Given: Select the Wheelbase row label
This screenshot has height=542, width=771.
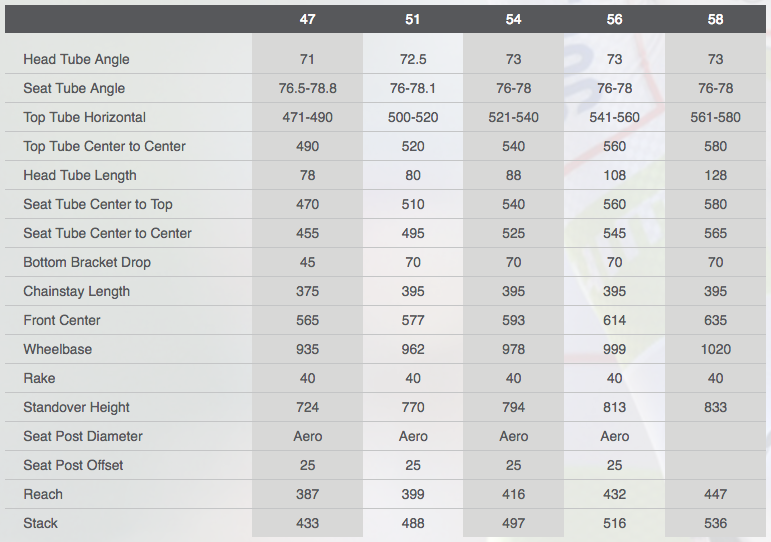Looking at the screenshot, I should click(x=57, y=349).
